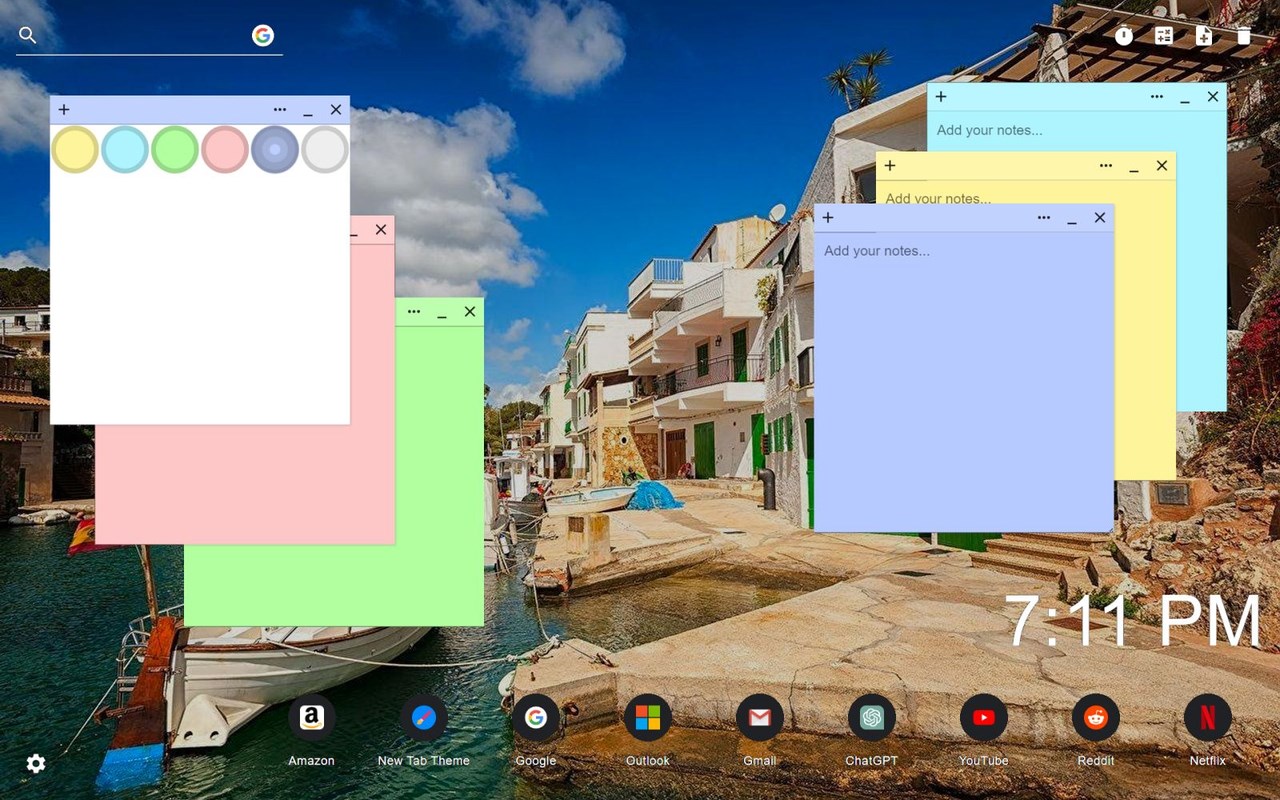Click into the cyan note's text area
Image resolution: width=1280 pixels, height=800 pixels.
click(1077, 130)
